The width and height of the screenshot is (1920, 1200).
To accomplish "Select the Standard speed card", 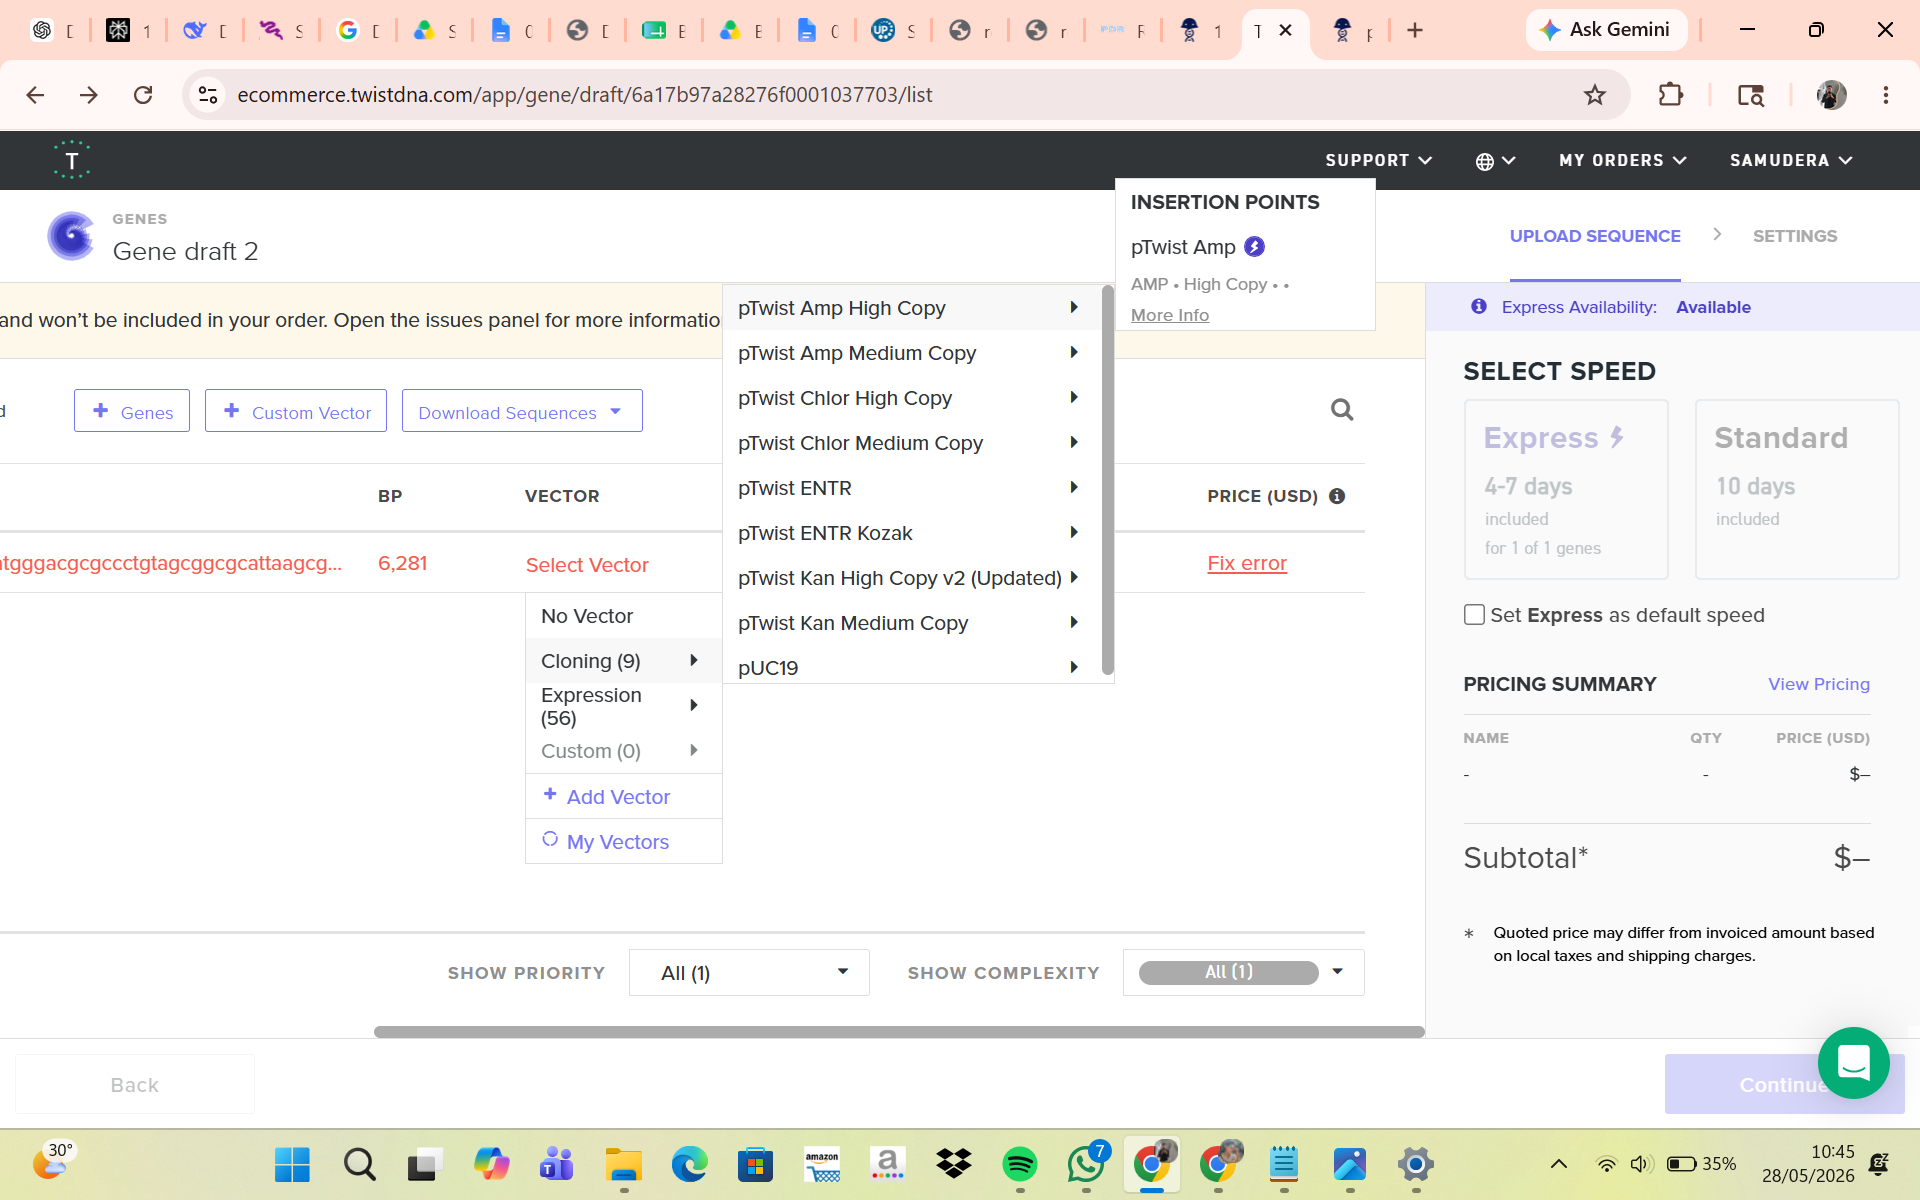I will point(1797,490).
